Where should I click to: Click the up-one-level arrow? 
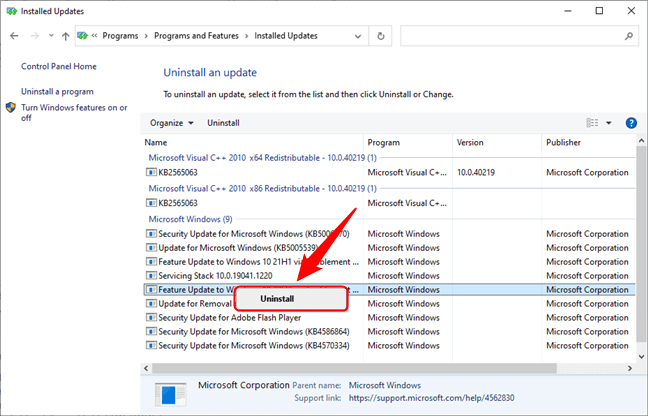[x=65, y=36]
